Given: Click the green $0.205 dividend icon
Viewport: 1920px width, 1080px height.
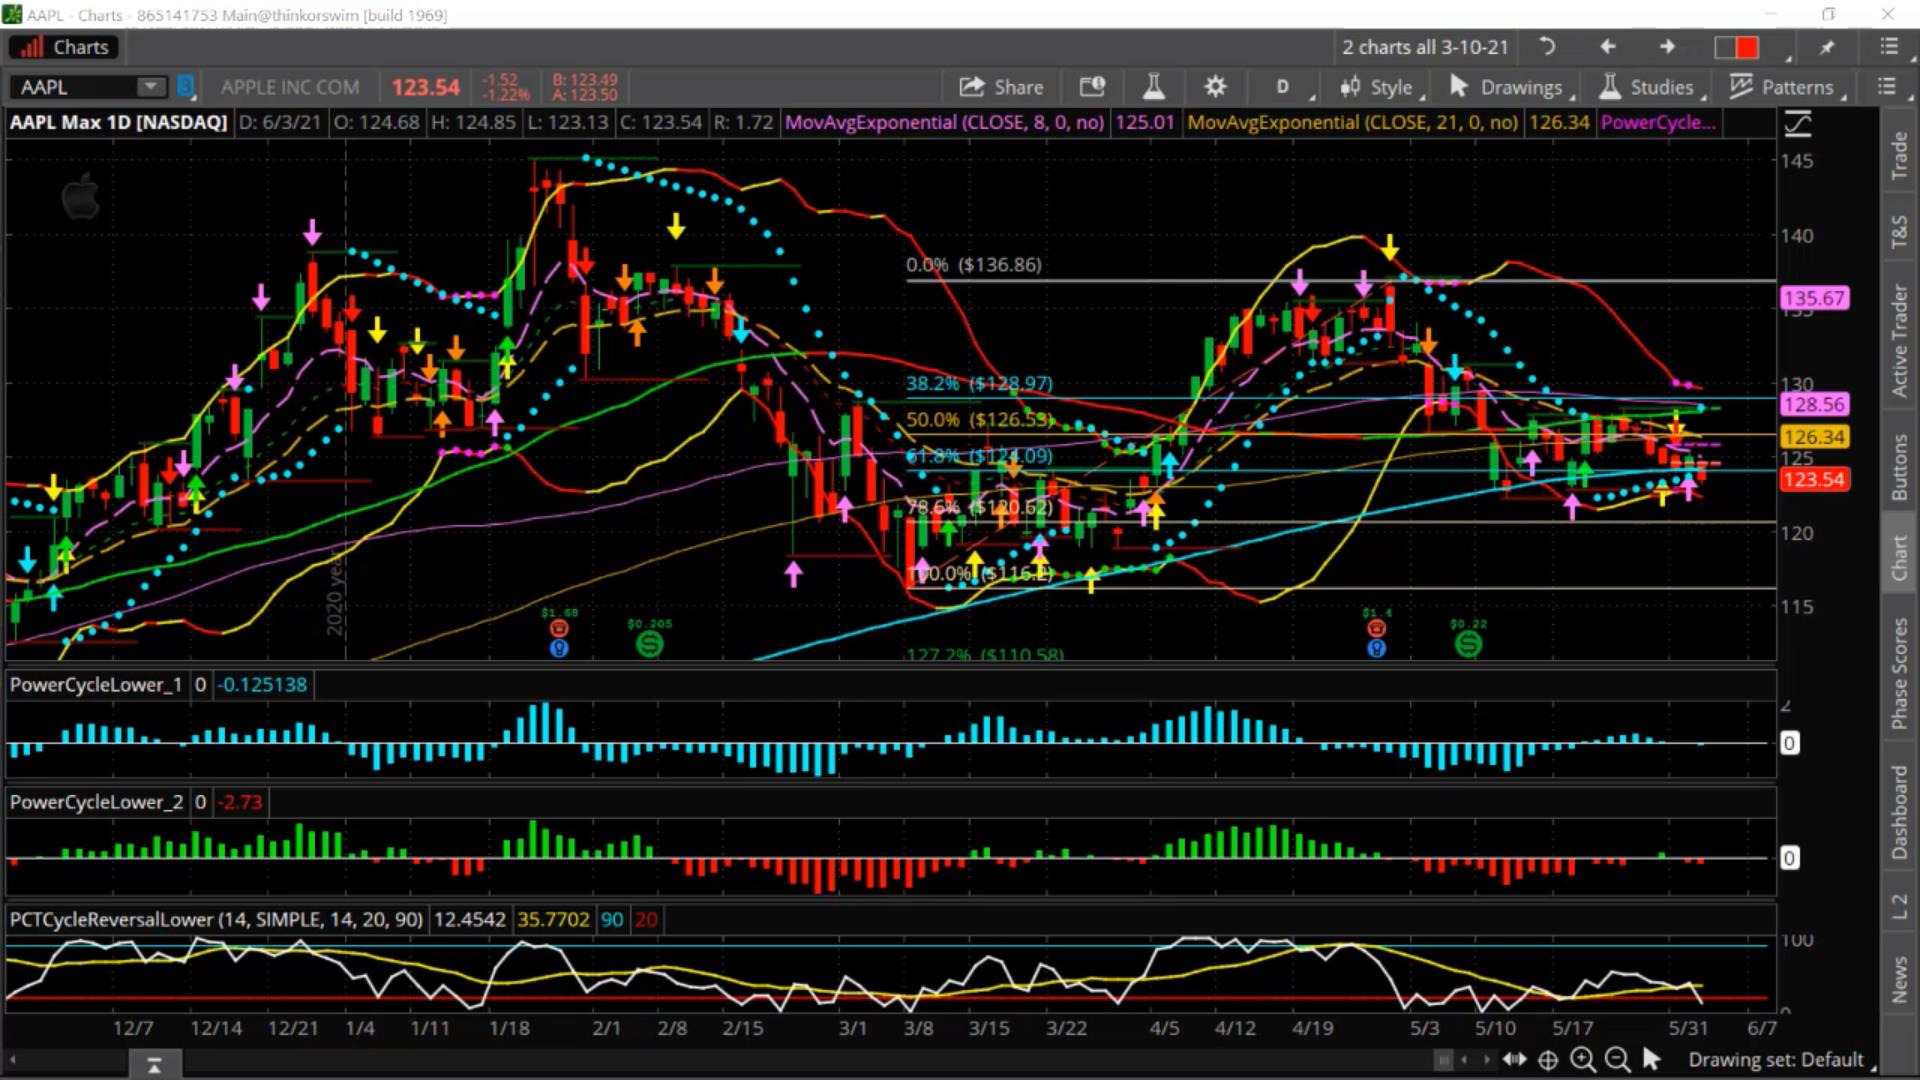Looking at the screenshot, I should point(649,644).
